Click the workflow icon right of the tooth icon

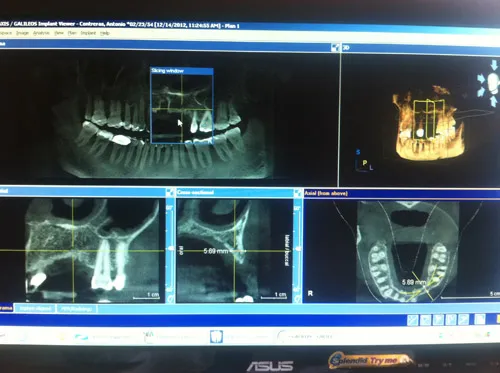[x=282, y=336]
